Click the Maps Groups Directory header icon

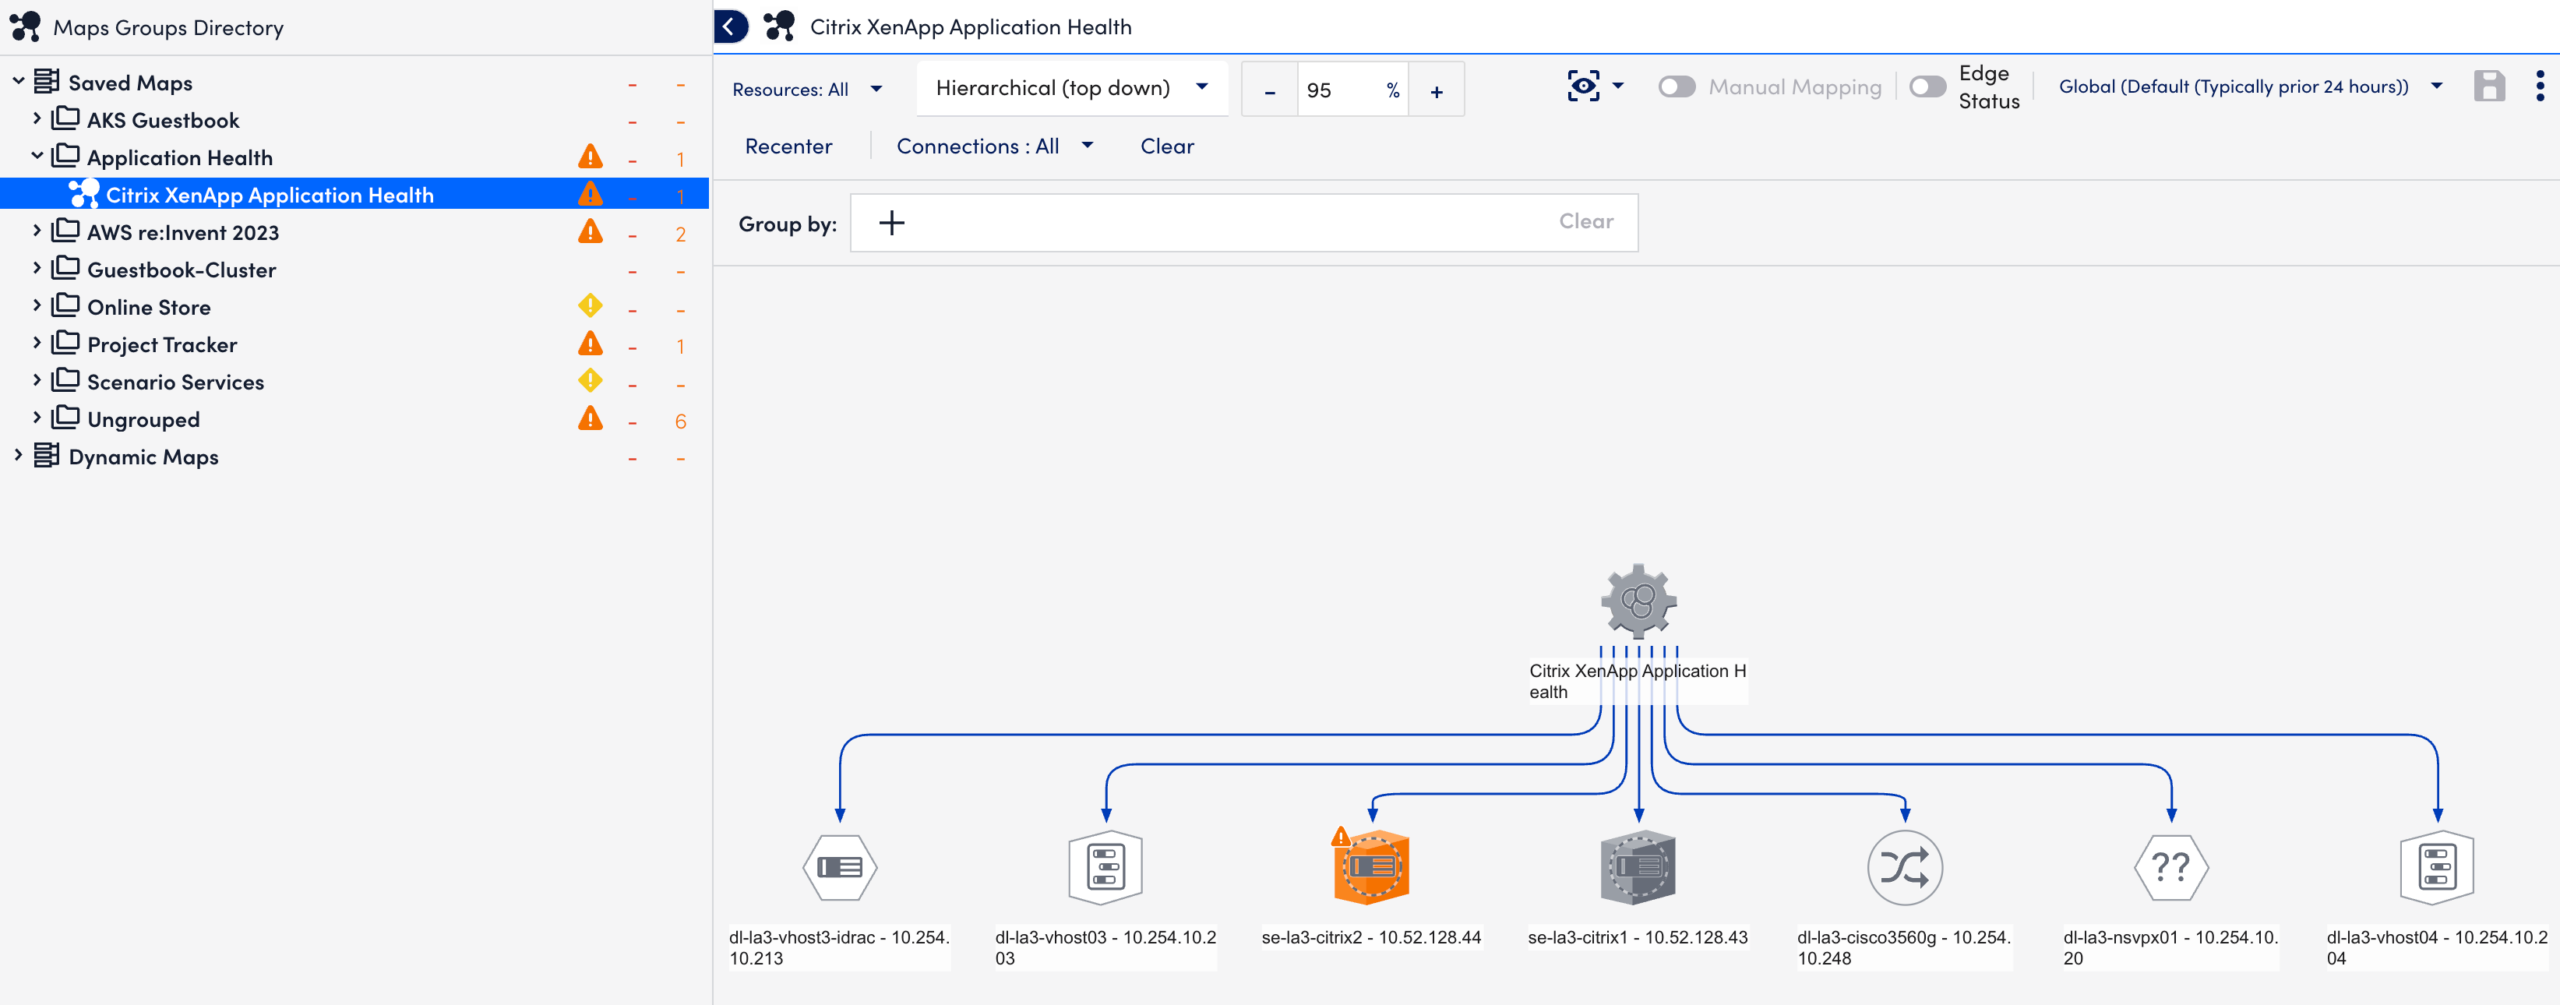click(25, 27)
